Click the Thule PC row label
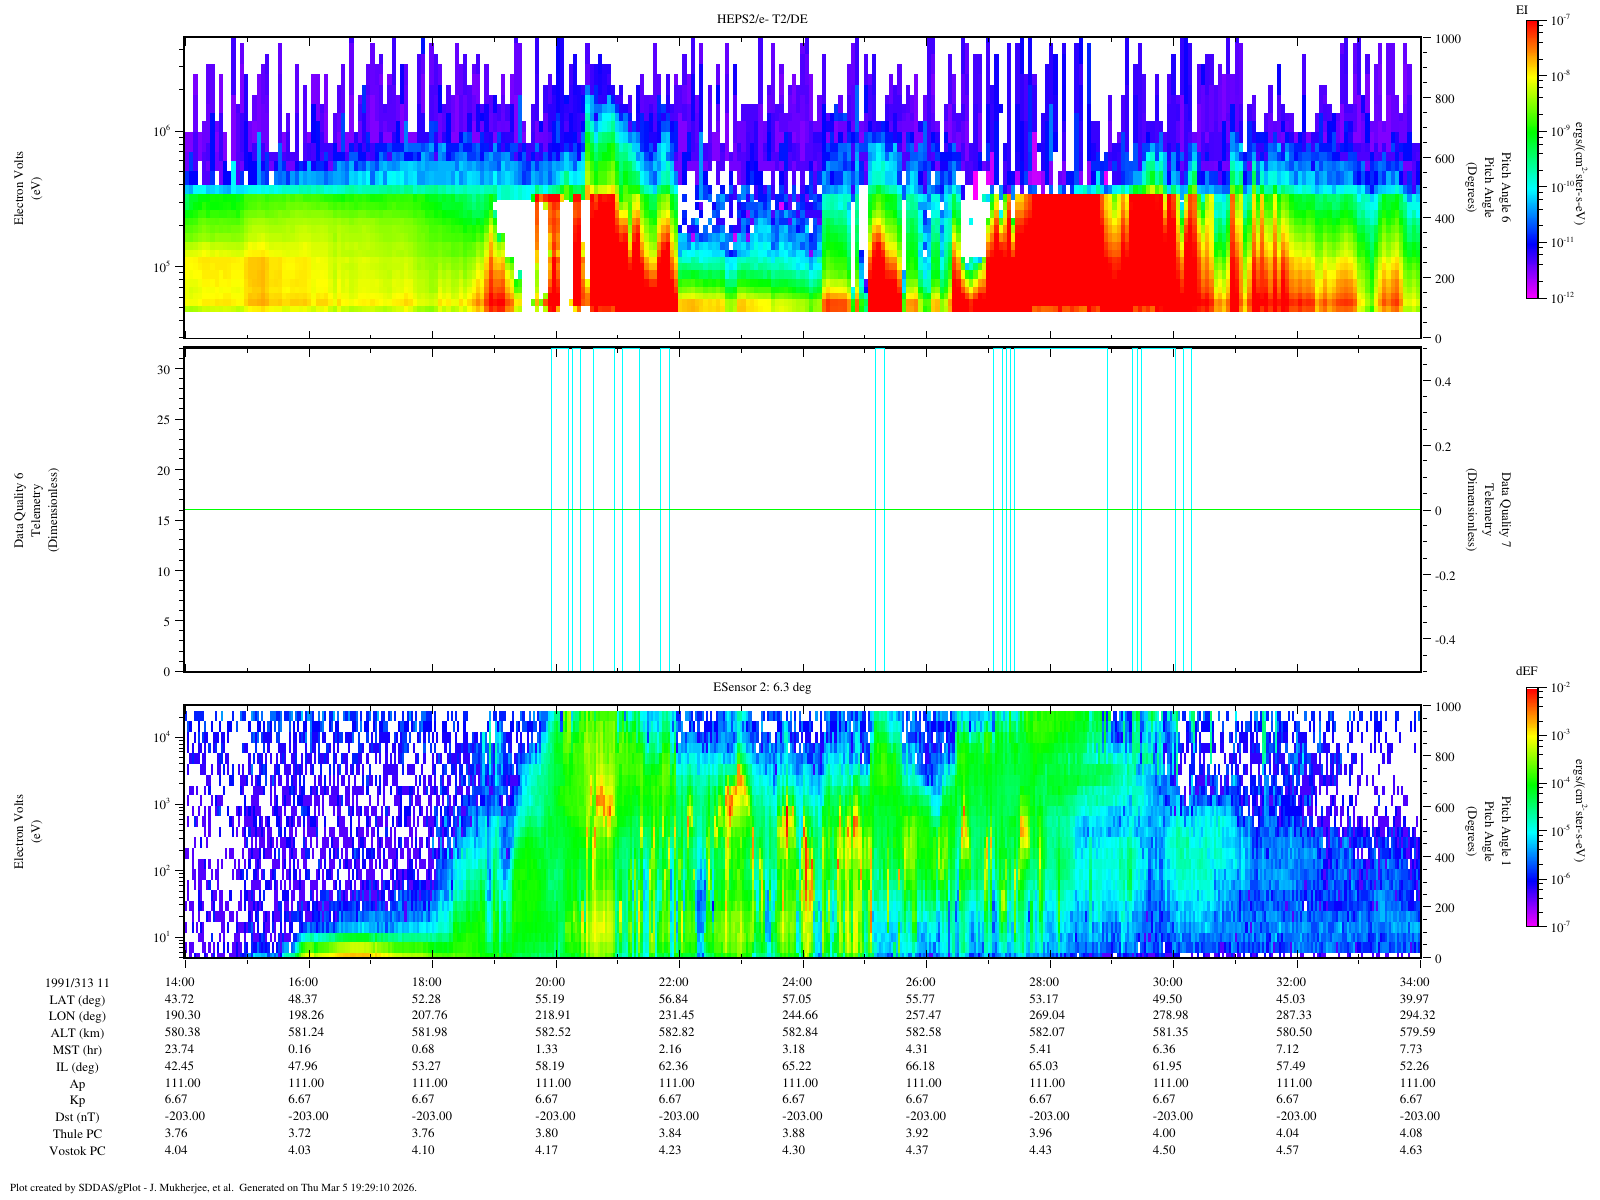This screenshot has width=1600, height=1200. coord(77,1133)
